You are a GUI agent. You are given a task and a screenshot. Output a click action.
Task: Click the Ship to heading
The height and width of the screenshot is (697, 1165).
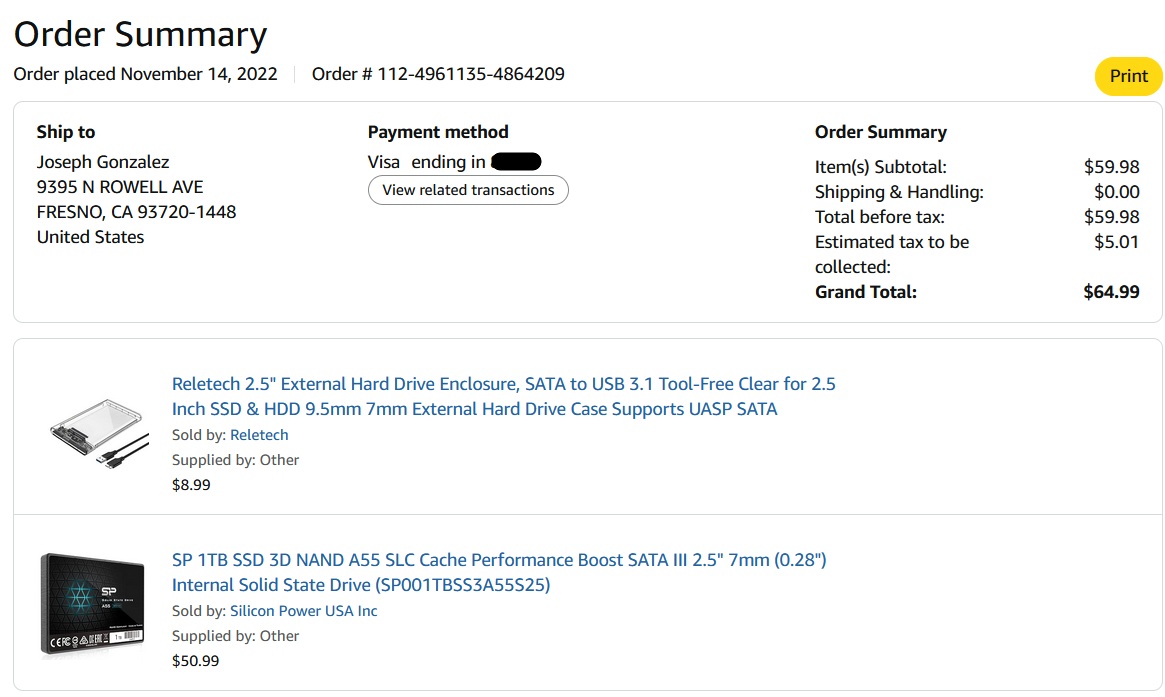pyautogui.click(x=66, y=132)
